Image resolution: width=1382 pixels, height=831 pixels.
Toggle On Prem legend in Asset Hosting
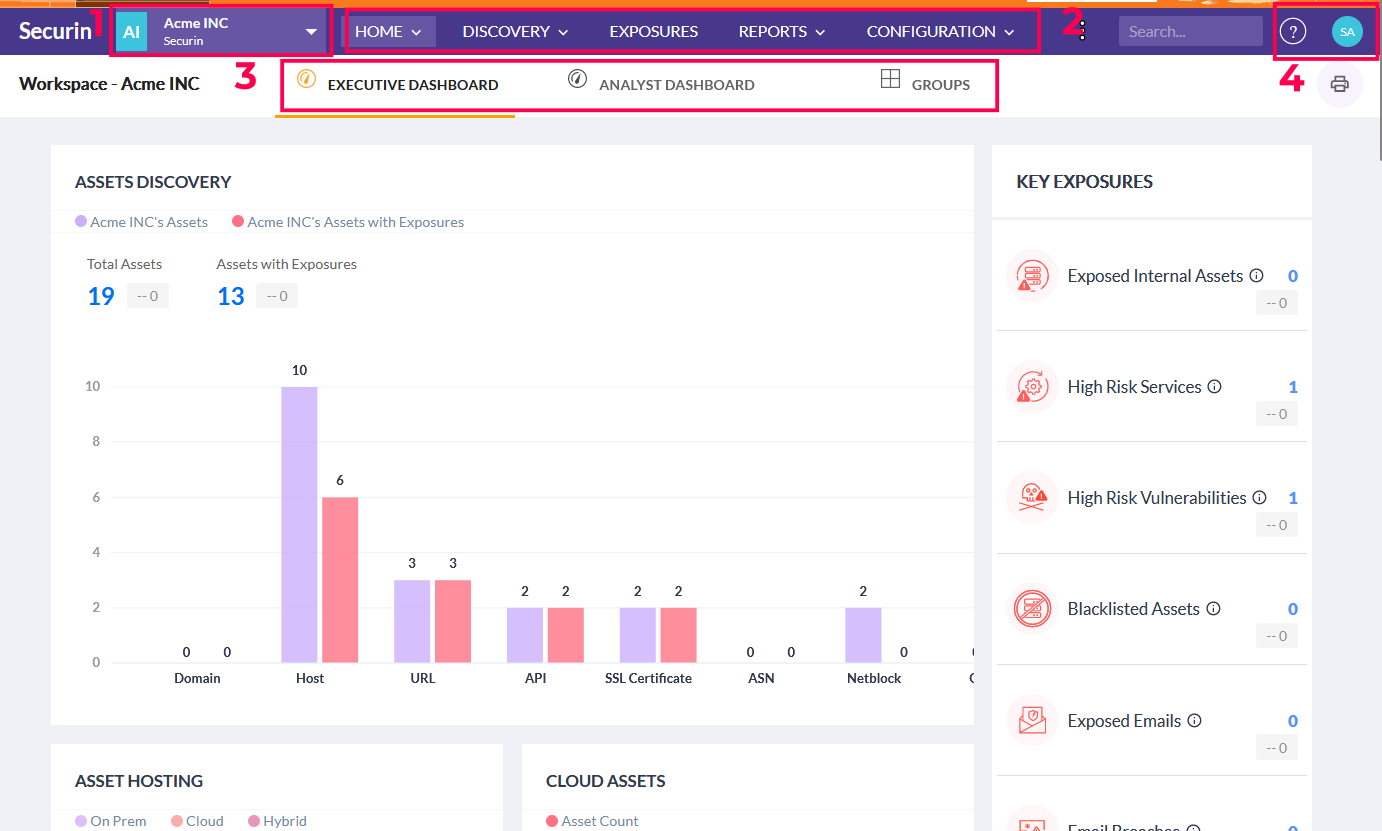111,821
